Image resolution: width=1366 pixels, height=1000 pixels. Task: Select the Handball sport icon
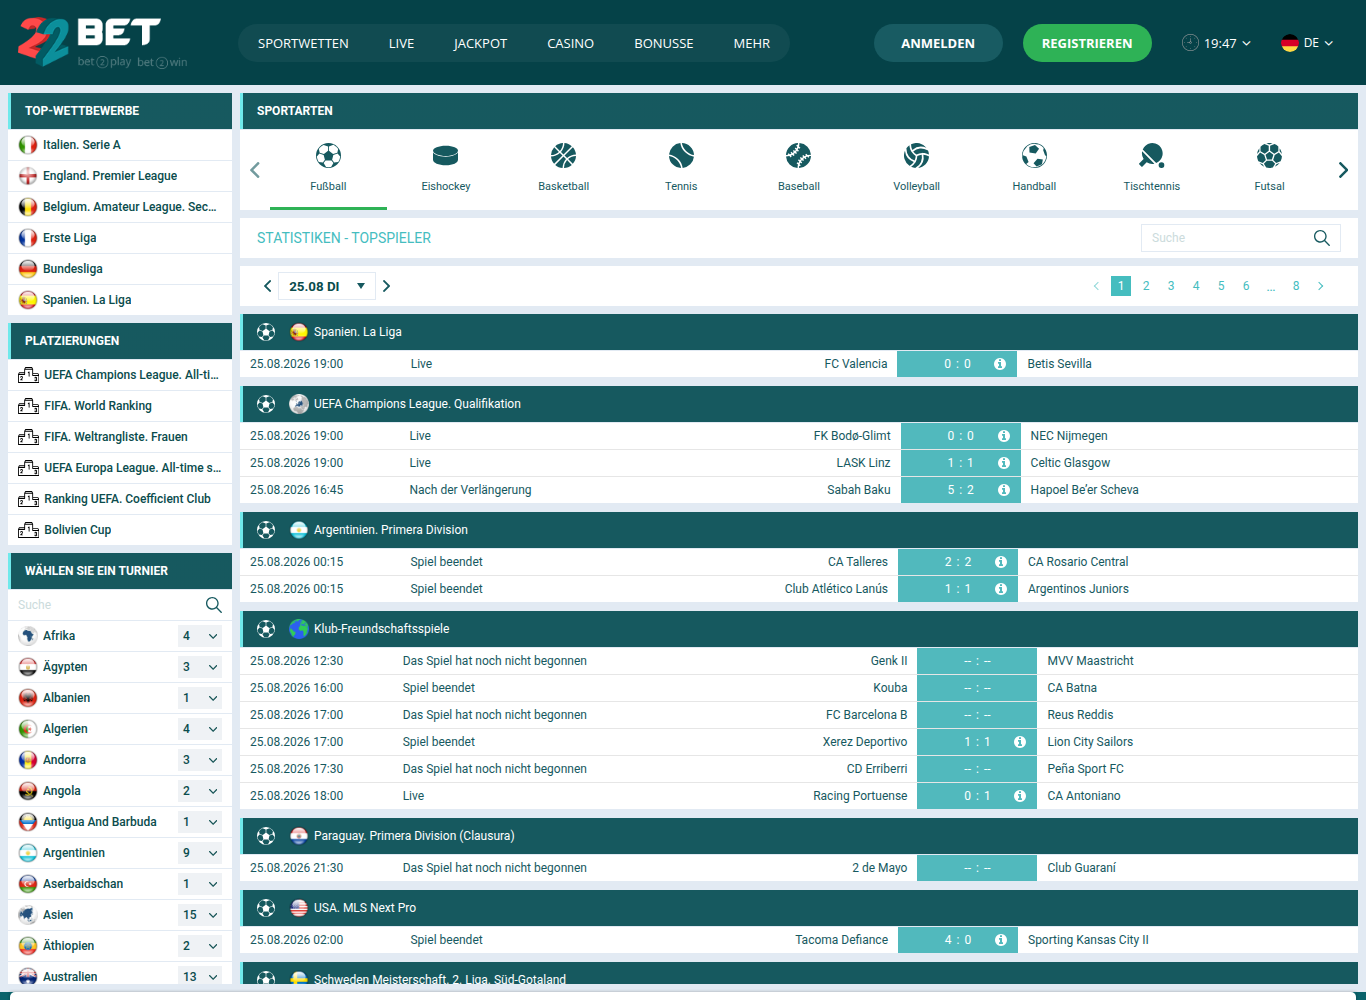click(1034, 156)
